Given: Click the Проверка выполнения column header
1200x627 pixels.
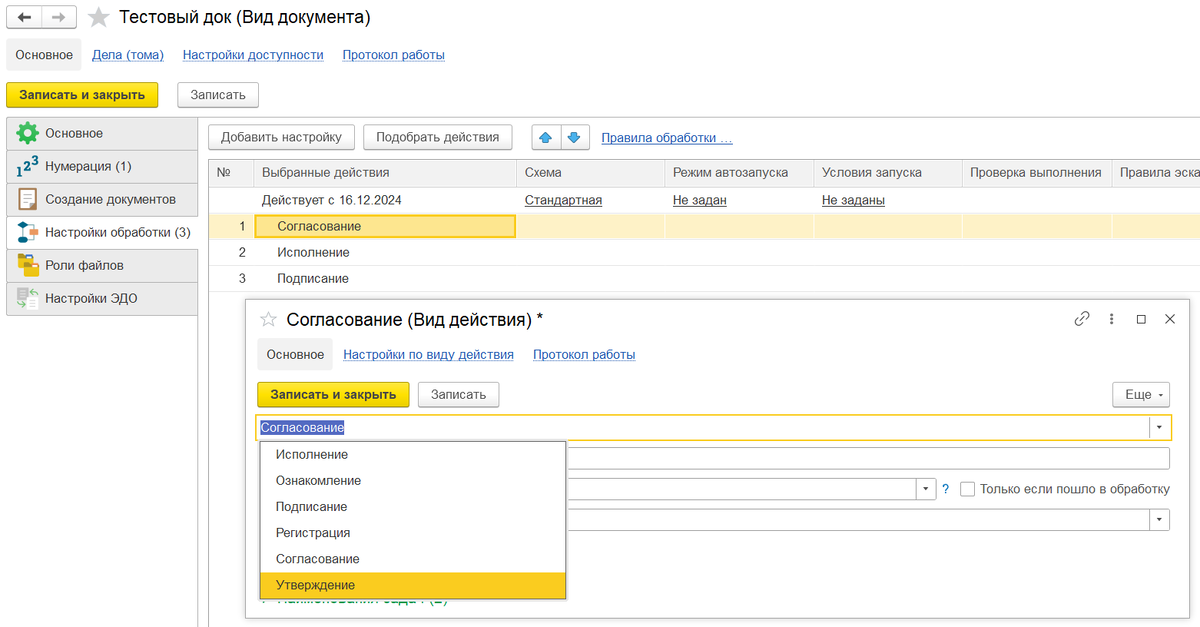Looking at the screenshot, I should pos(1036,172).
